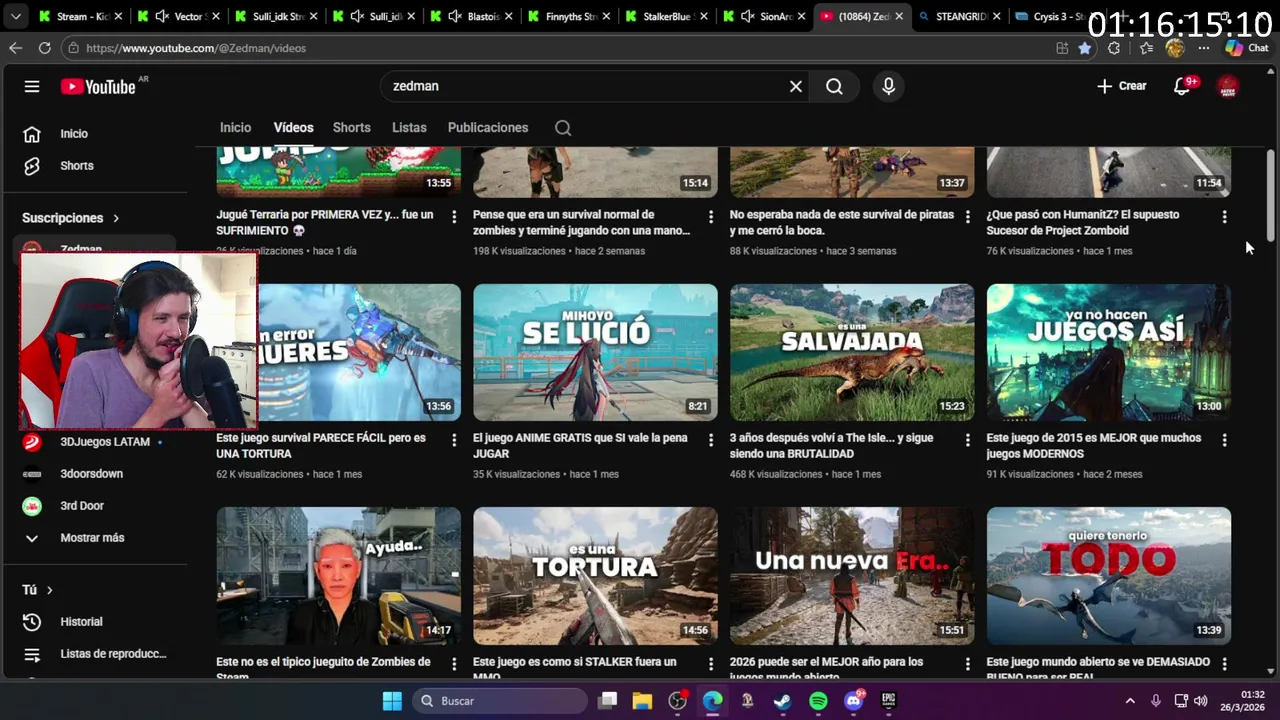Viewport: 1280px width, 720px height.
Task: Expand Suscripciones section chevron
Action: pos(116,218)
